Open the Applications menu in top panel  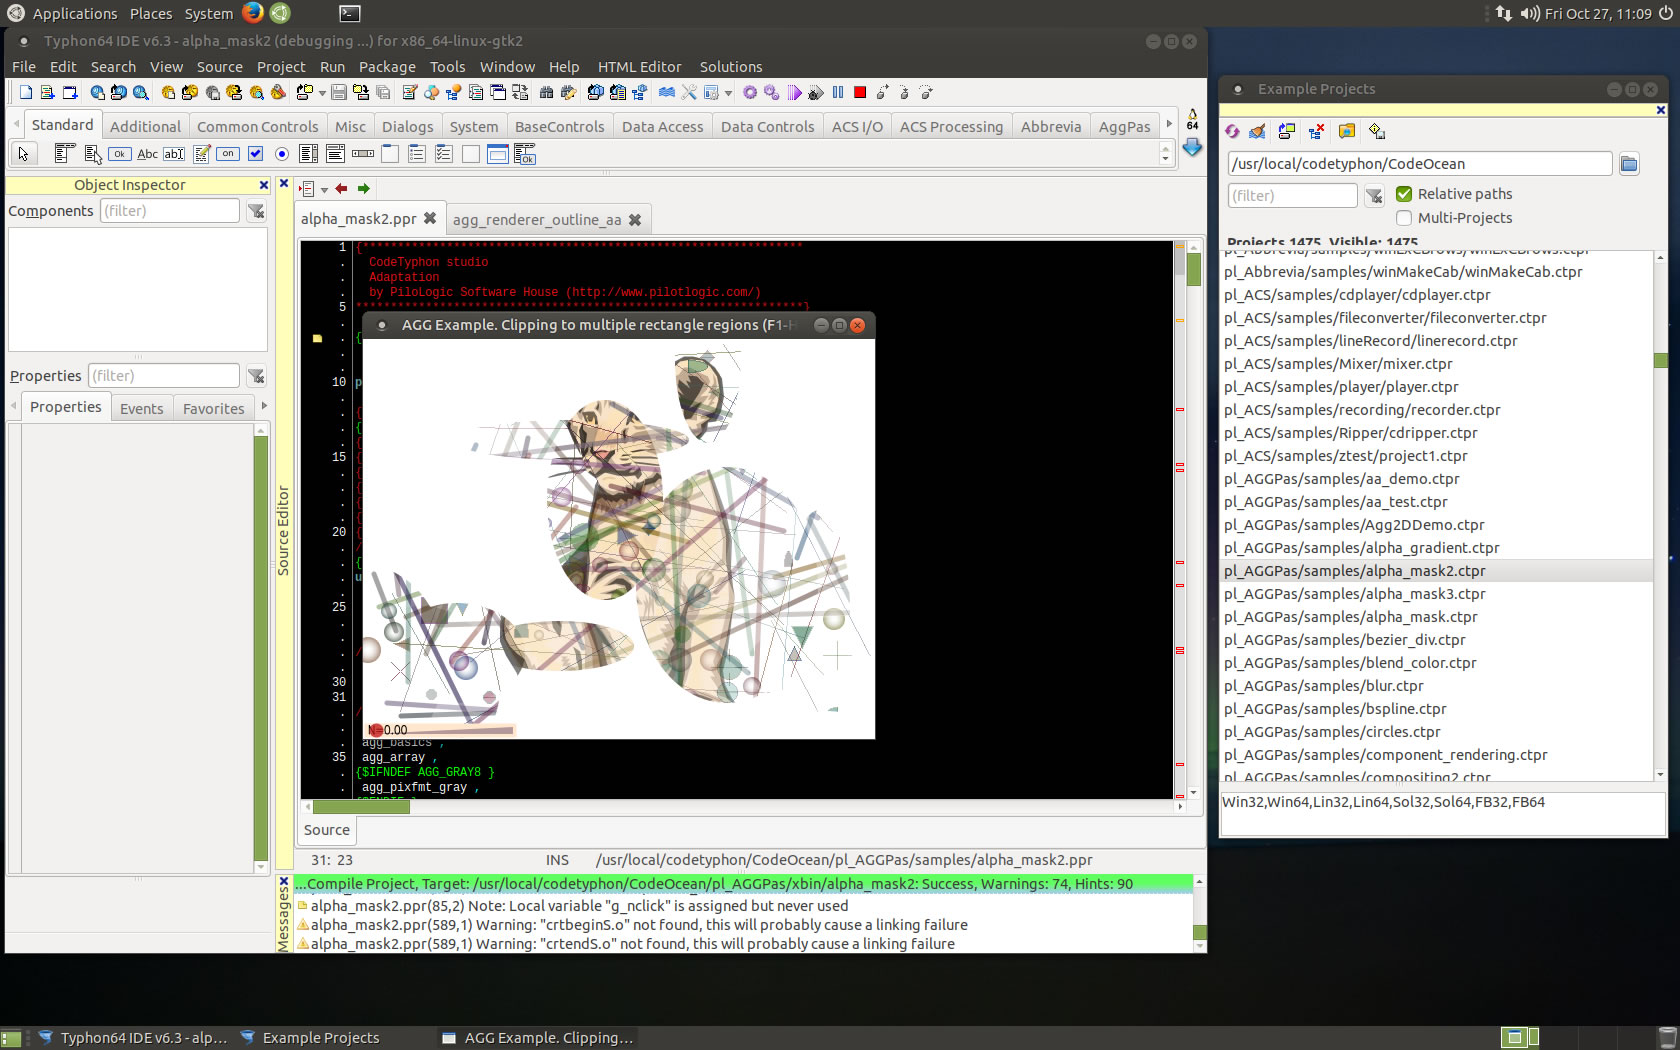74,13
